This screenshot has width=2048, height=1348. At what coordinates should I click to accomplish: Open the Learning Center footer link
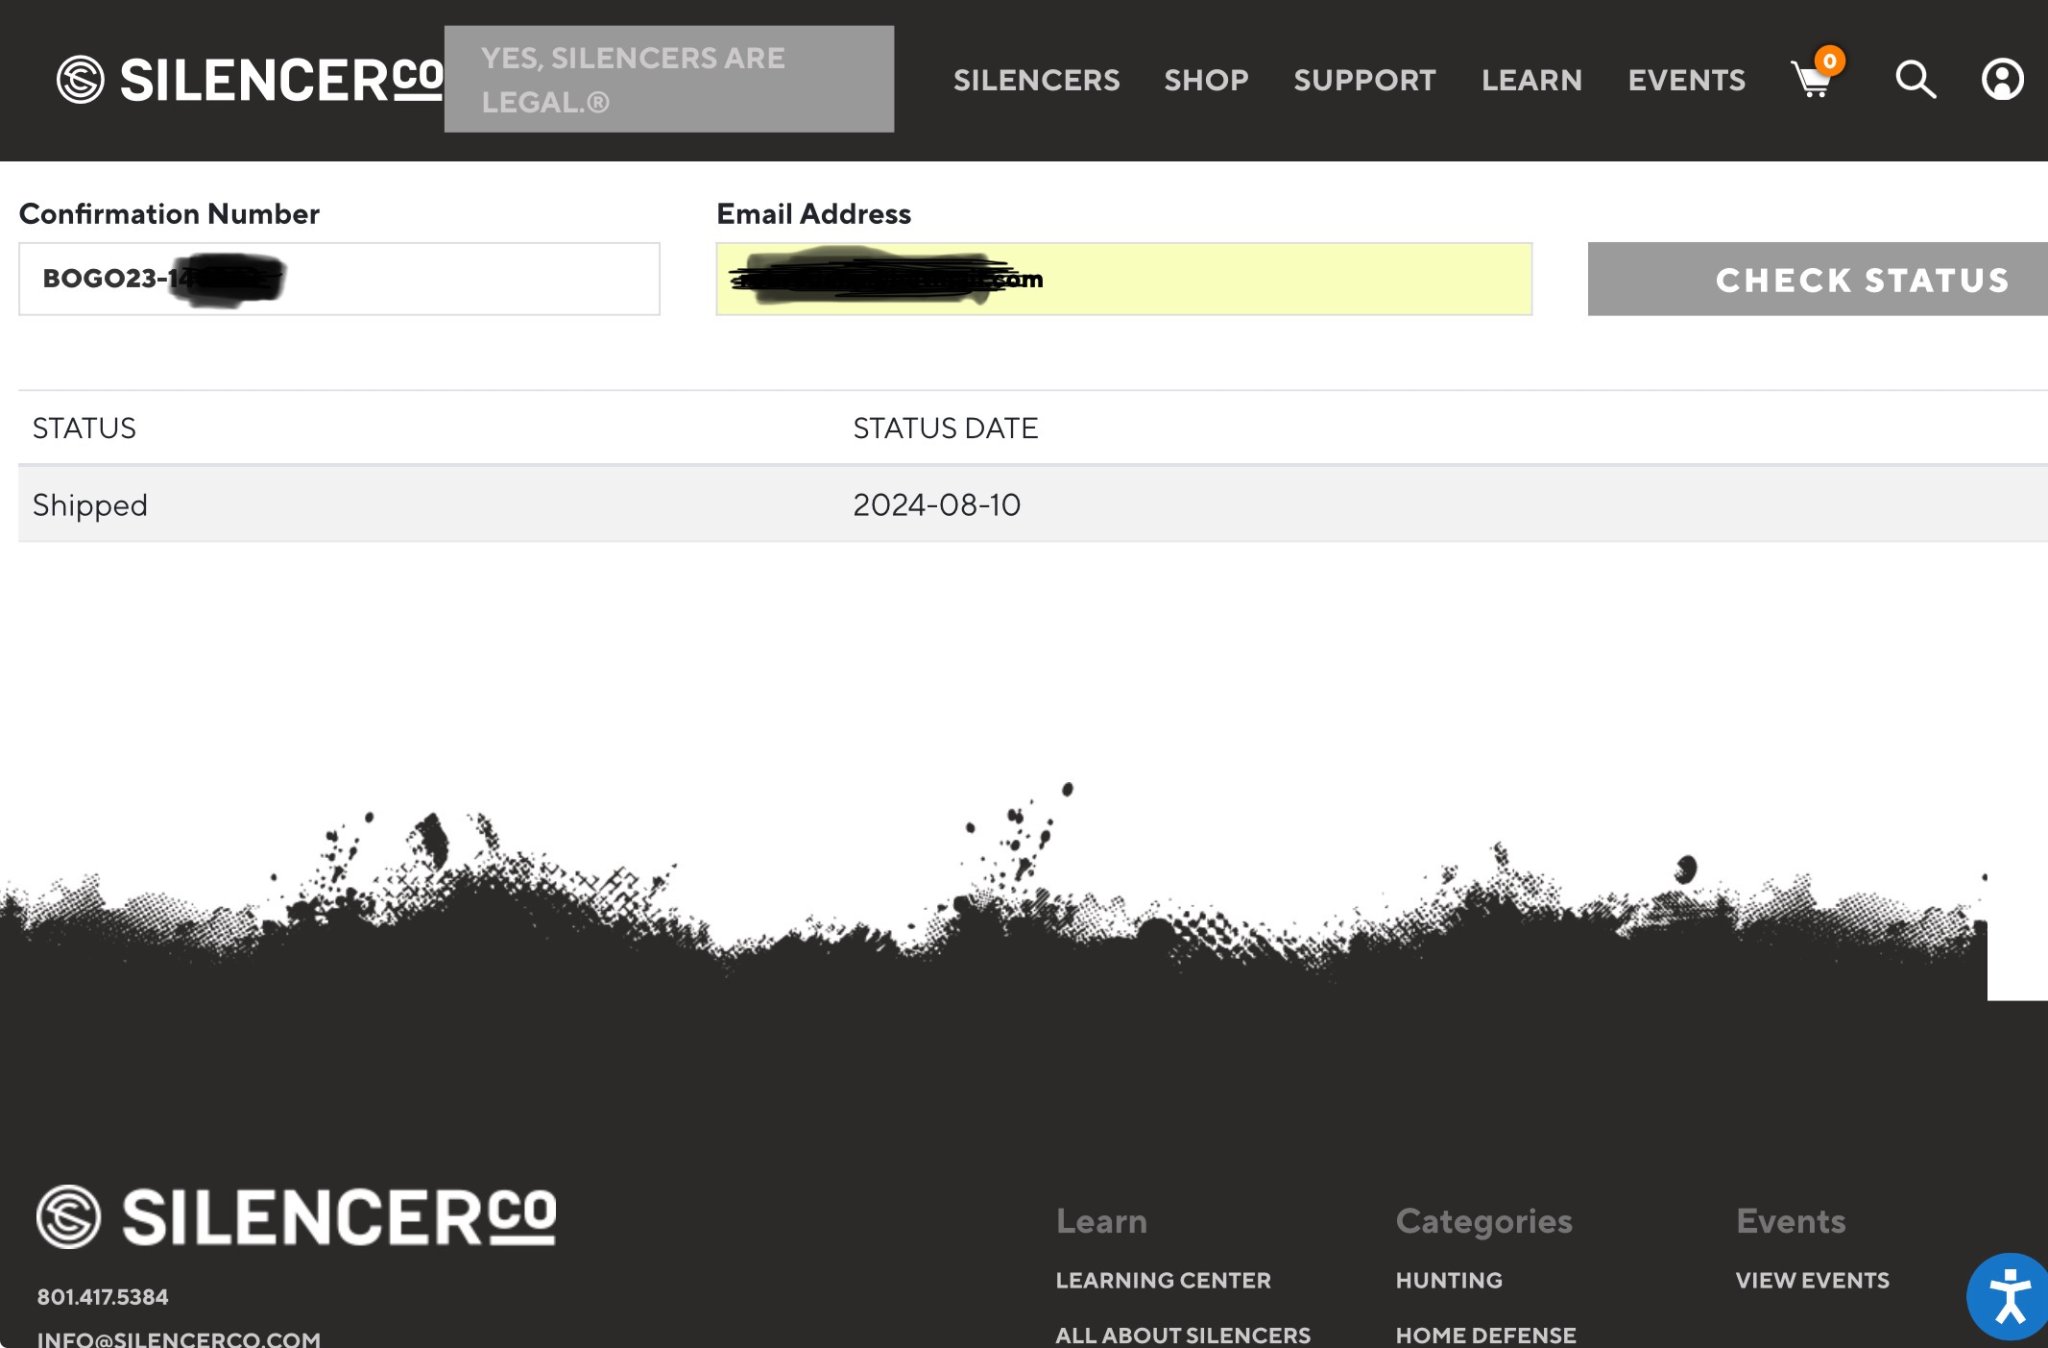[x=1163, y=1280]
